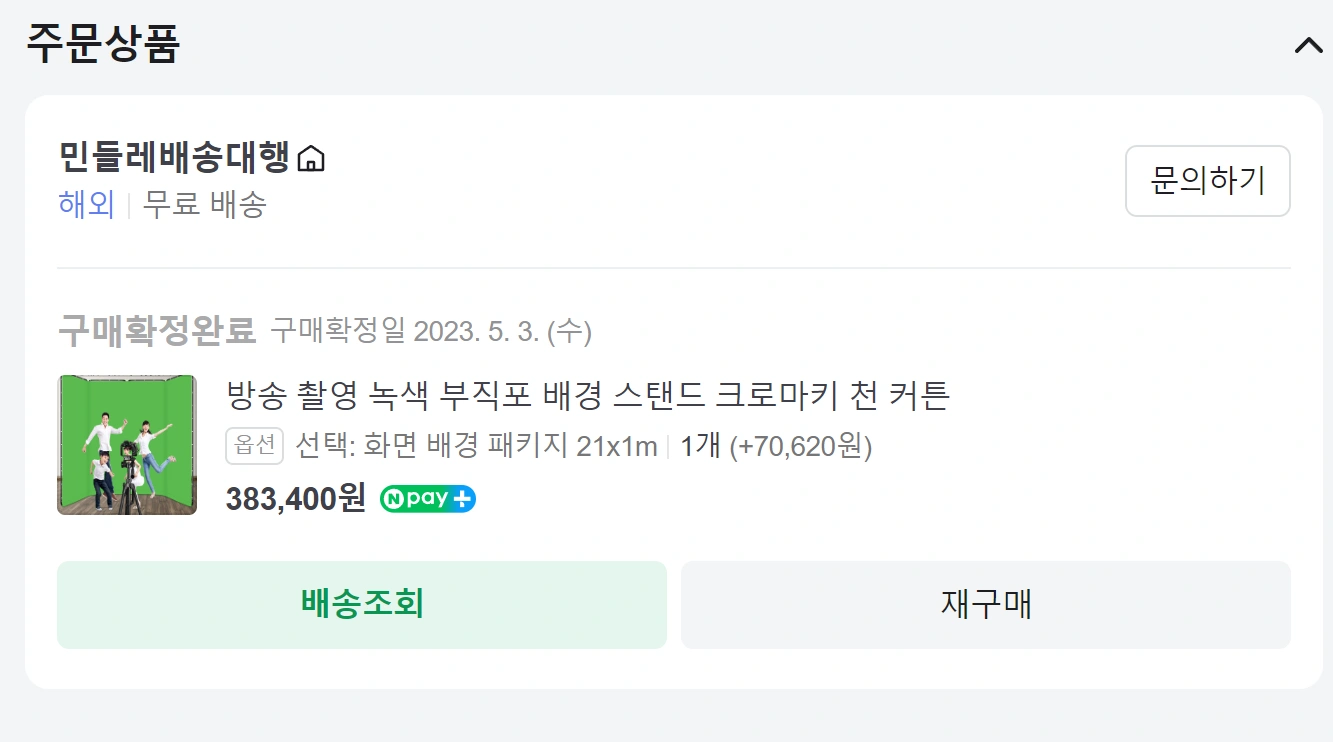Click the 주문상품 section heading
Viewport: 1333px width, 742px height.
[x=102, y=44]
